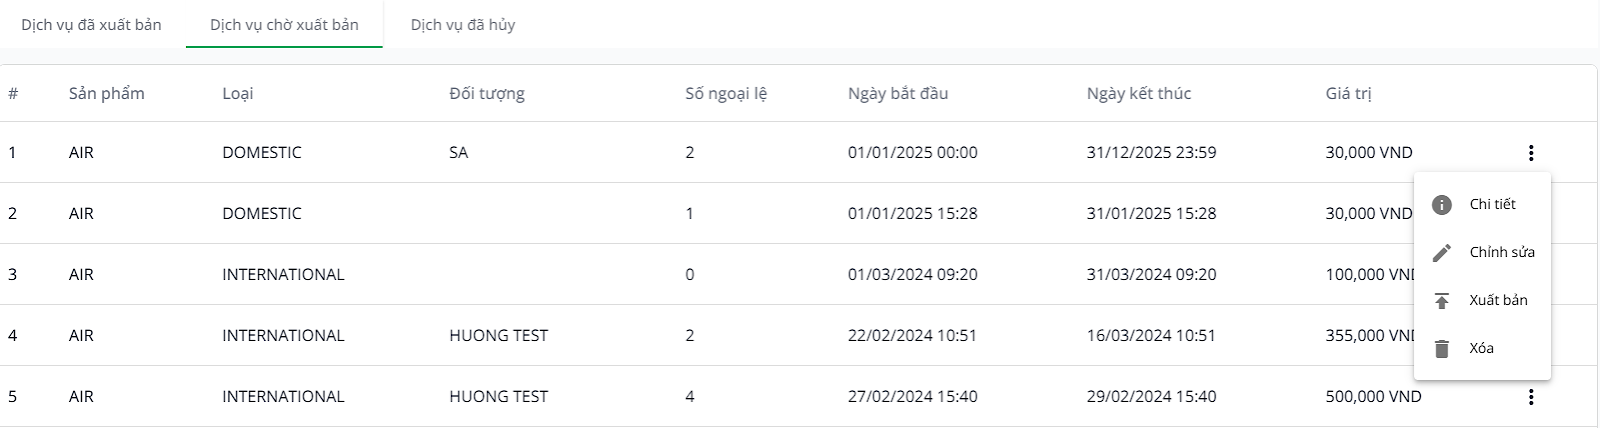The width and height of the screenshot is (1600, 428).
Task: Click the Ngày kết thúc column header
Action: 1139,94
